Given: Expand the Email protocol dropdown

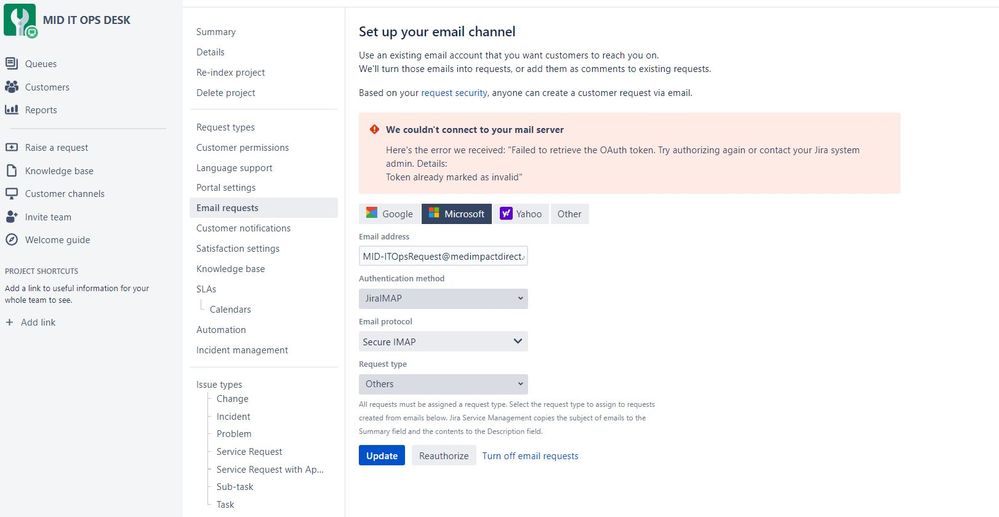Looking at the screenshot, I should [443, 341].
